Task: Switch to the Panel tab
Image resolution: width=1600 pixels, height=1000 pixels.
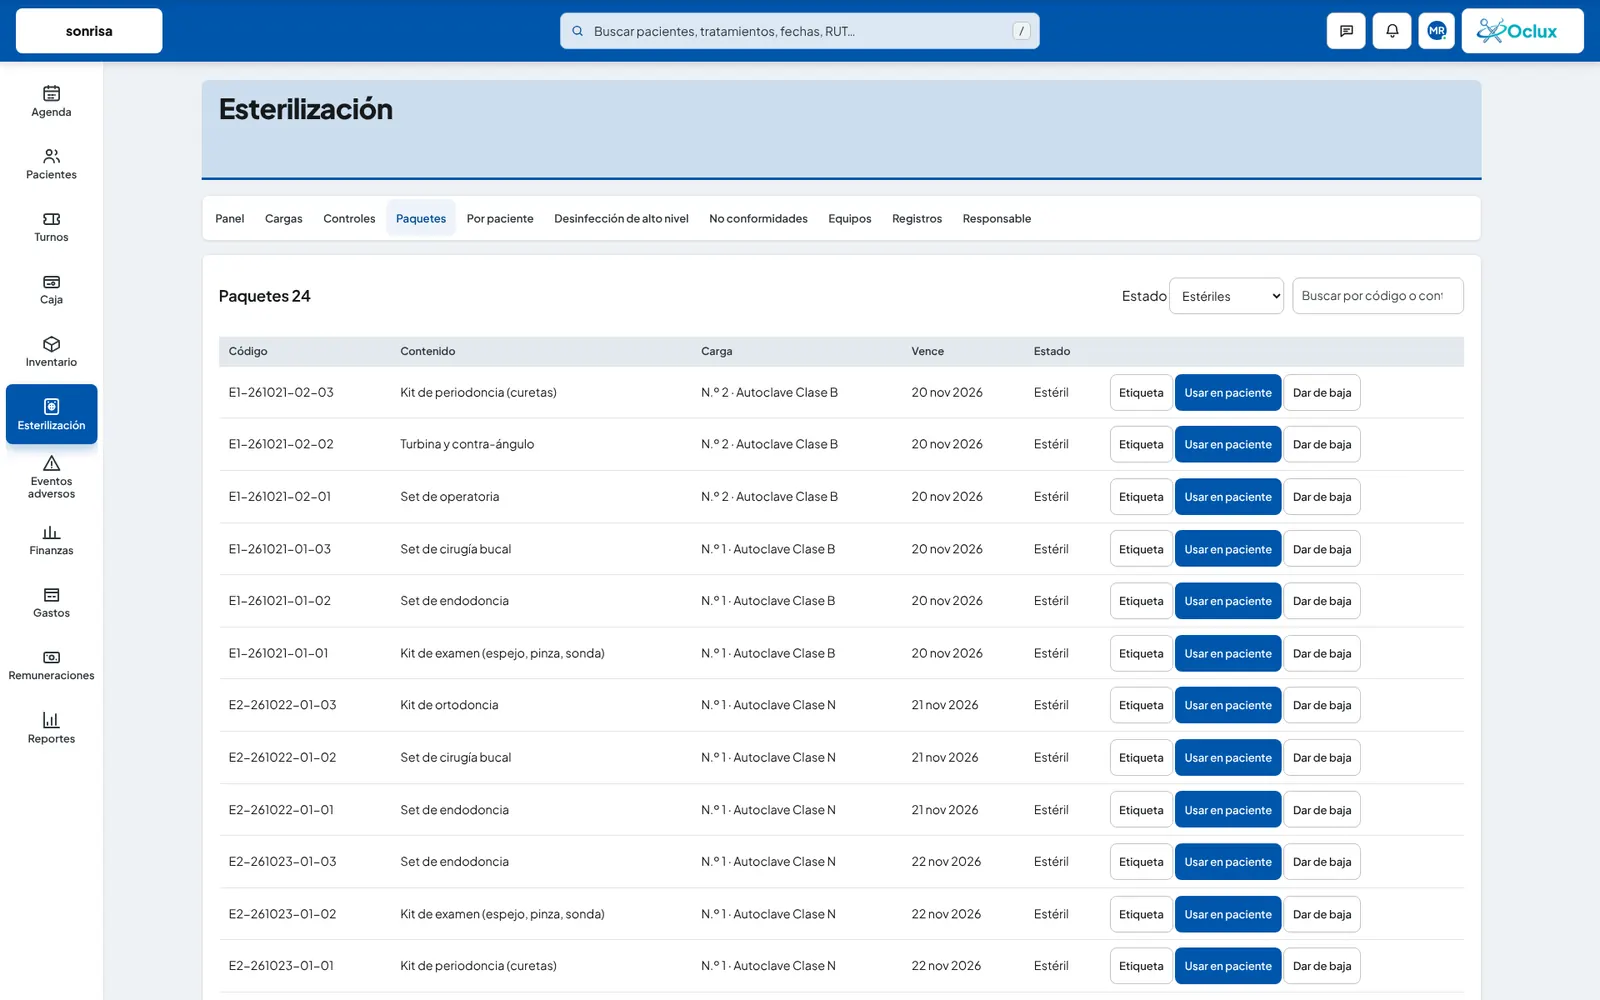Action: 229,218
